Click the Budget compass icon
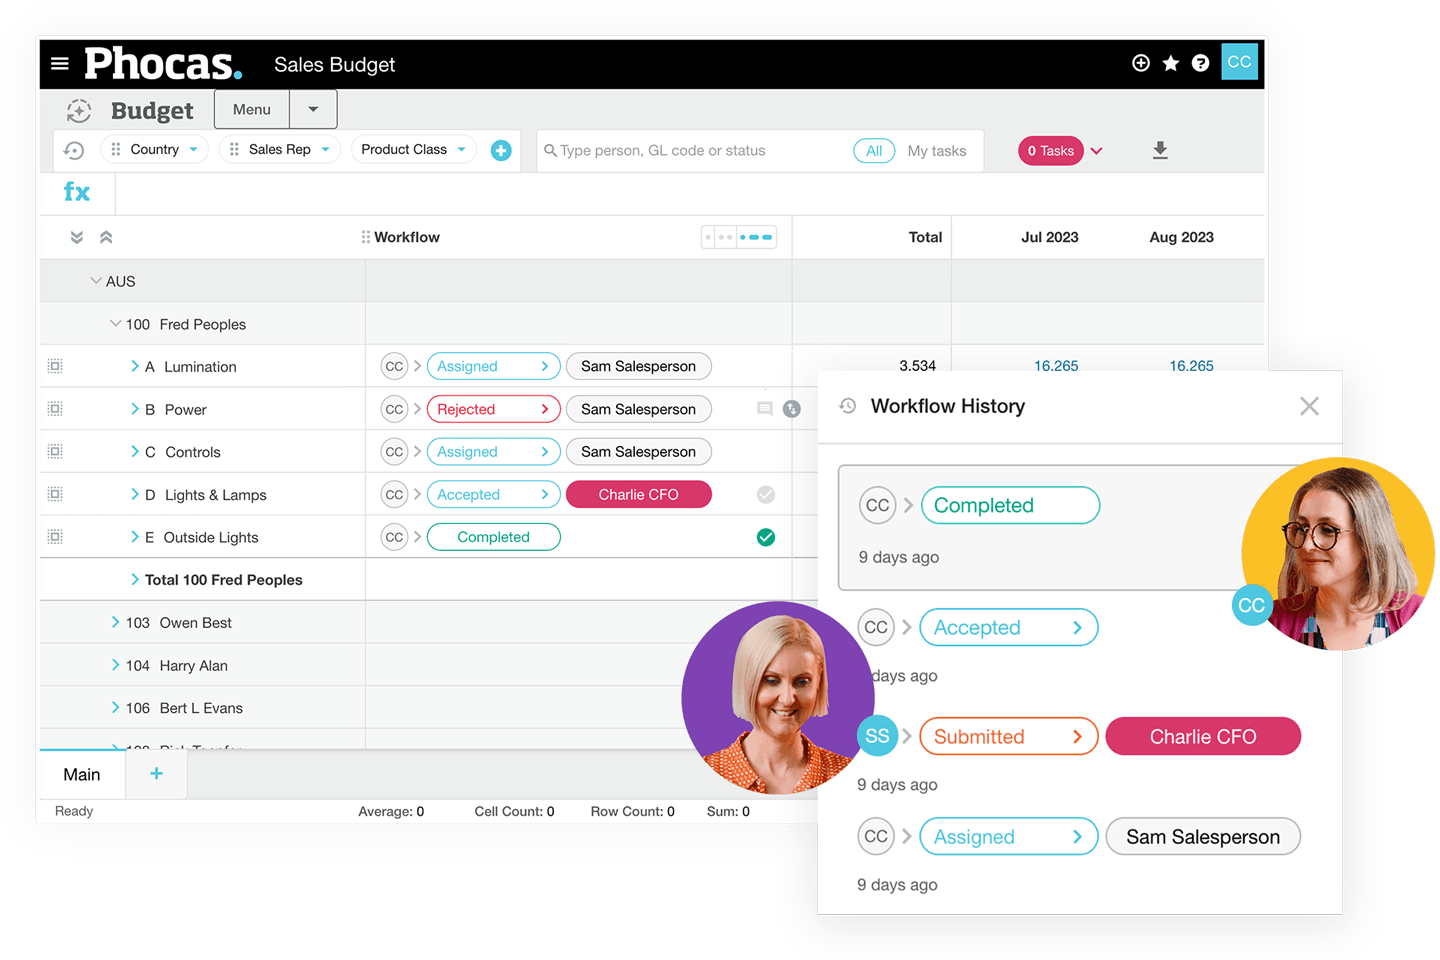This screenshot has height=960, width=1440. pos(79,111)
